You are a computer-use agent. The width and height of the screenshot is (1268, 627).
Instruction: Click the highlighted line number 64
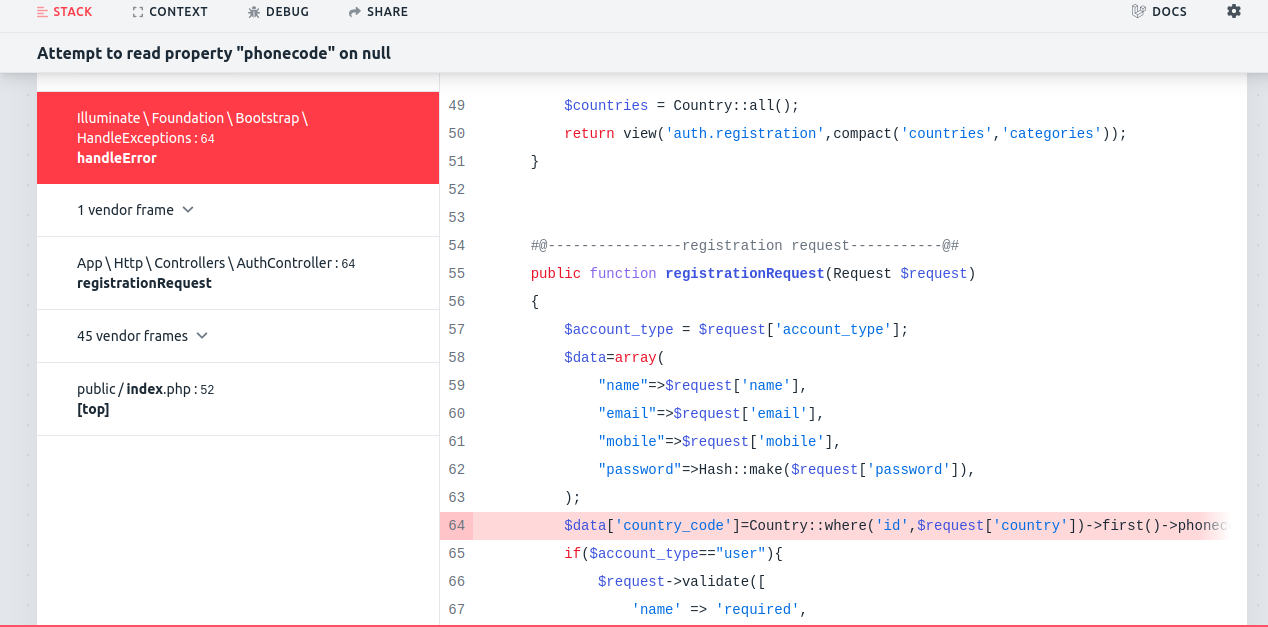456,526
